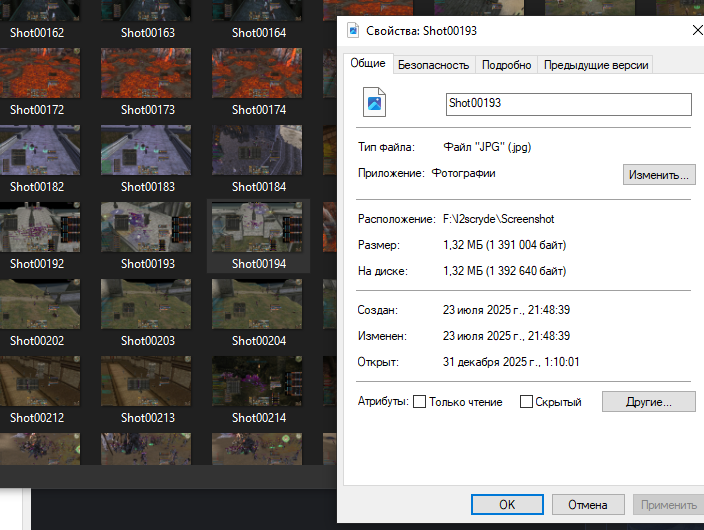Viewport: 704px width, 530px height.
Task: Click the file name field with Shot00193
Action: (568, 104)
